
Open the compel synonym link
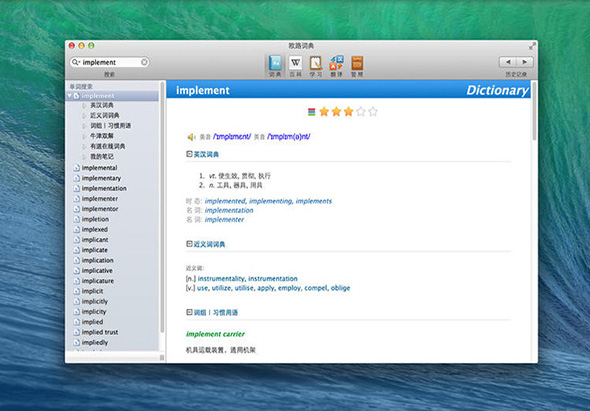tap(316, 288)
